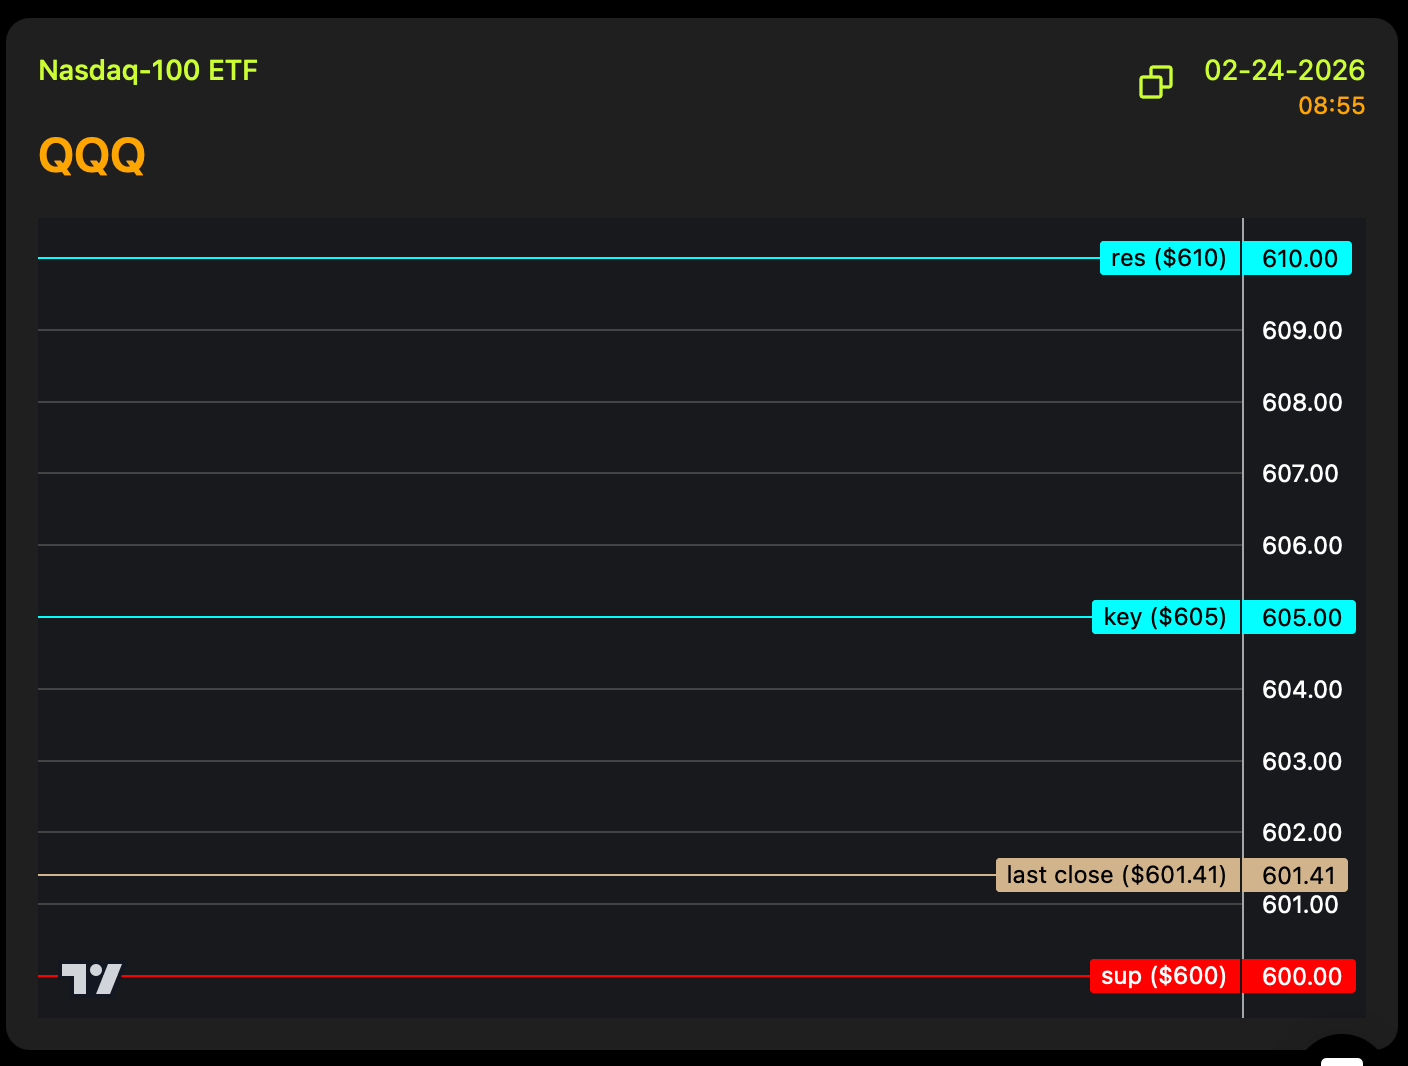Screen dimensions: 1408x1066
Task: Click the 604.00 axis value
Action: 1302,690
